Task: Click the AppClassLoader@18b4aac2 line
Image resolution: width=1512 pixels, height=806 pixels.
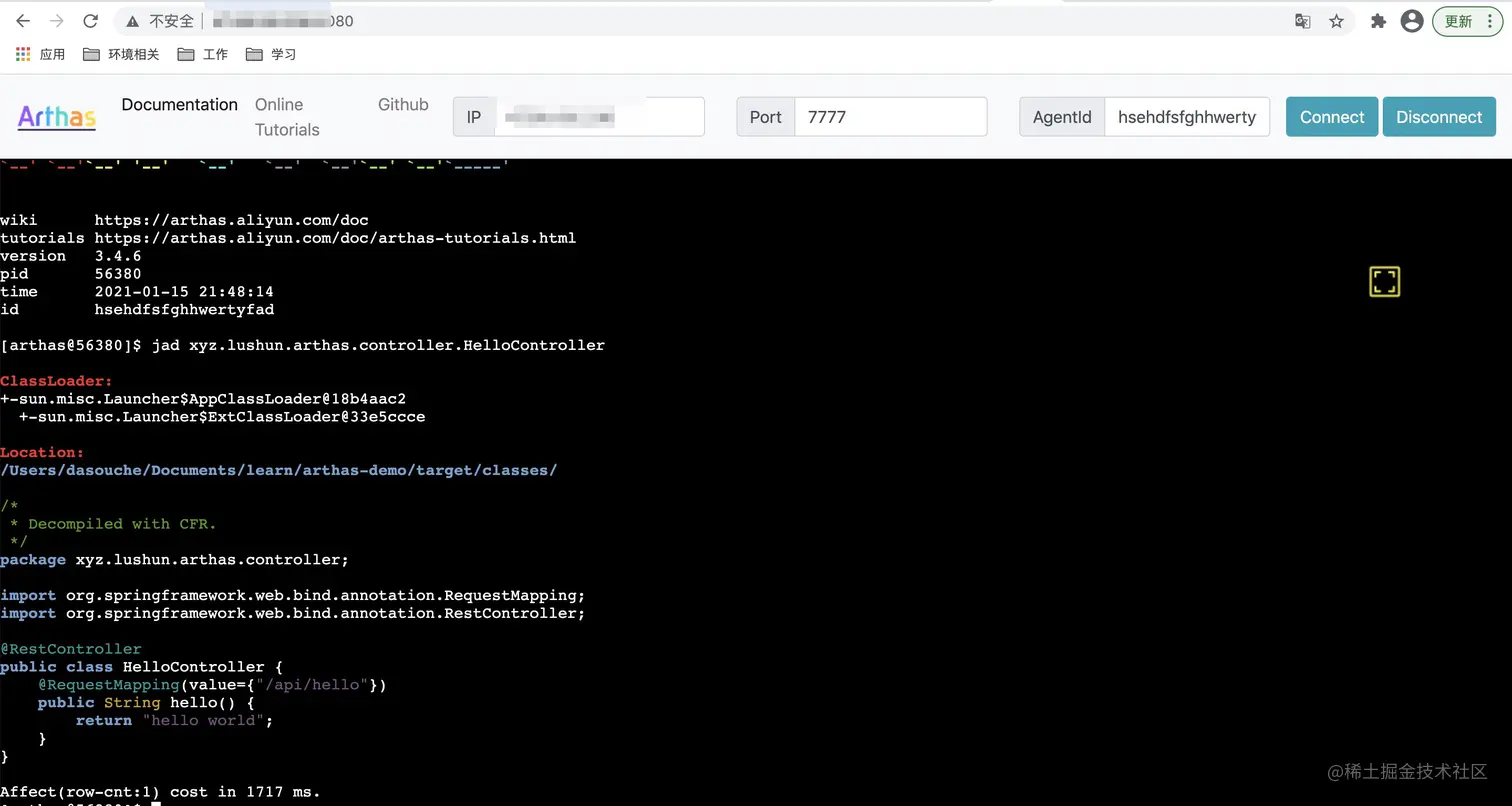Action: click(x=203, y=398)
